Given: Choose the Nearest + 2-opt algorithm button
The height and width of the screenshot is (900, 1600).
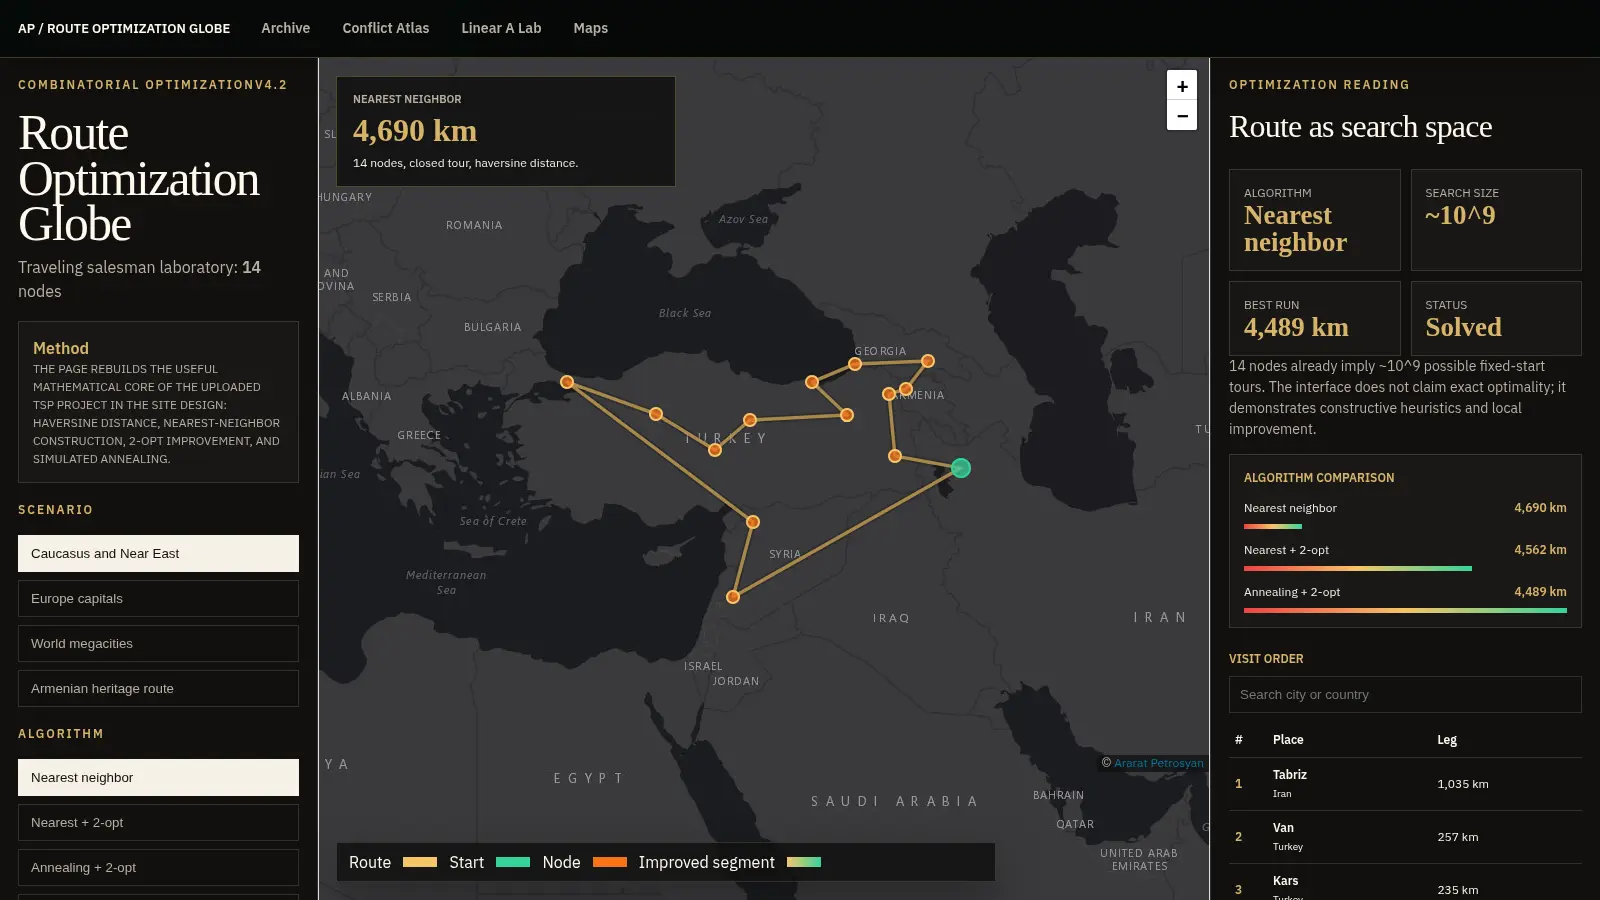Looking at the screenshot, I should tap(158, 822).
